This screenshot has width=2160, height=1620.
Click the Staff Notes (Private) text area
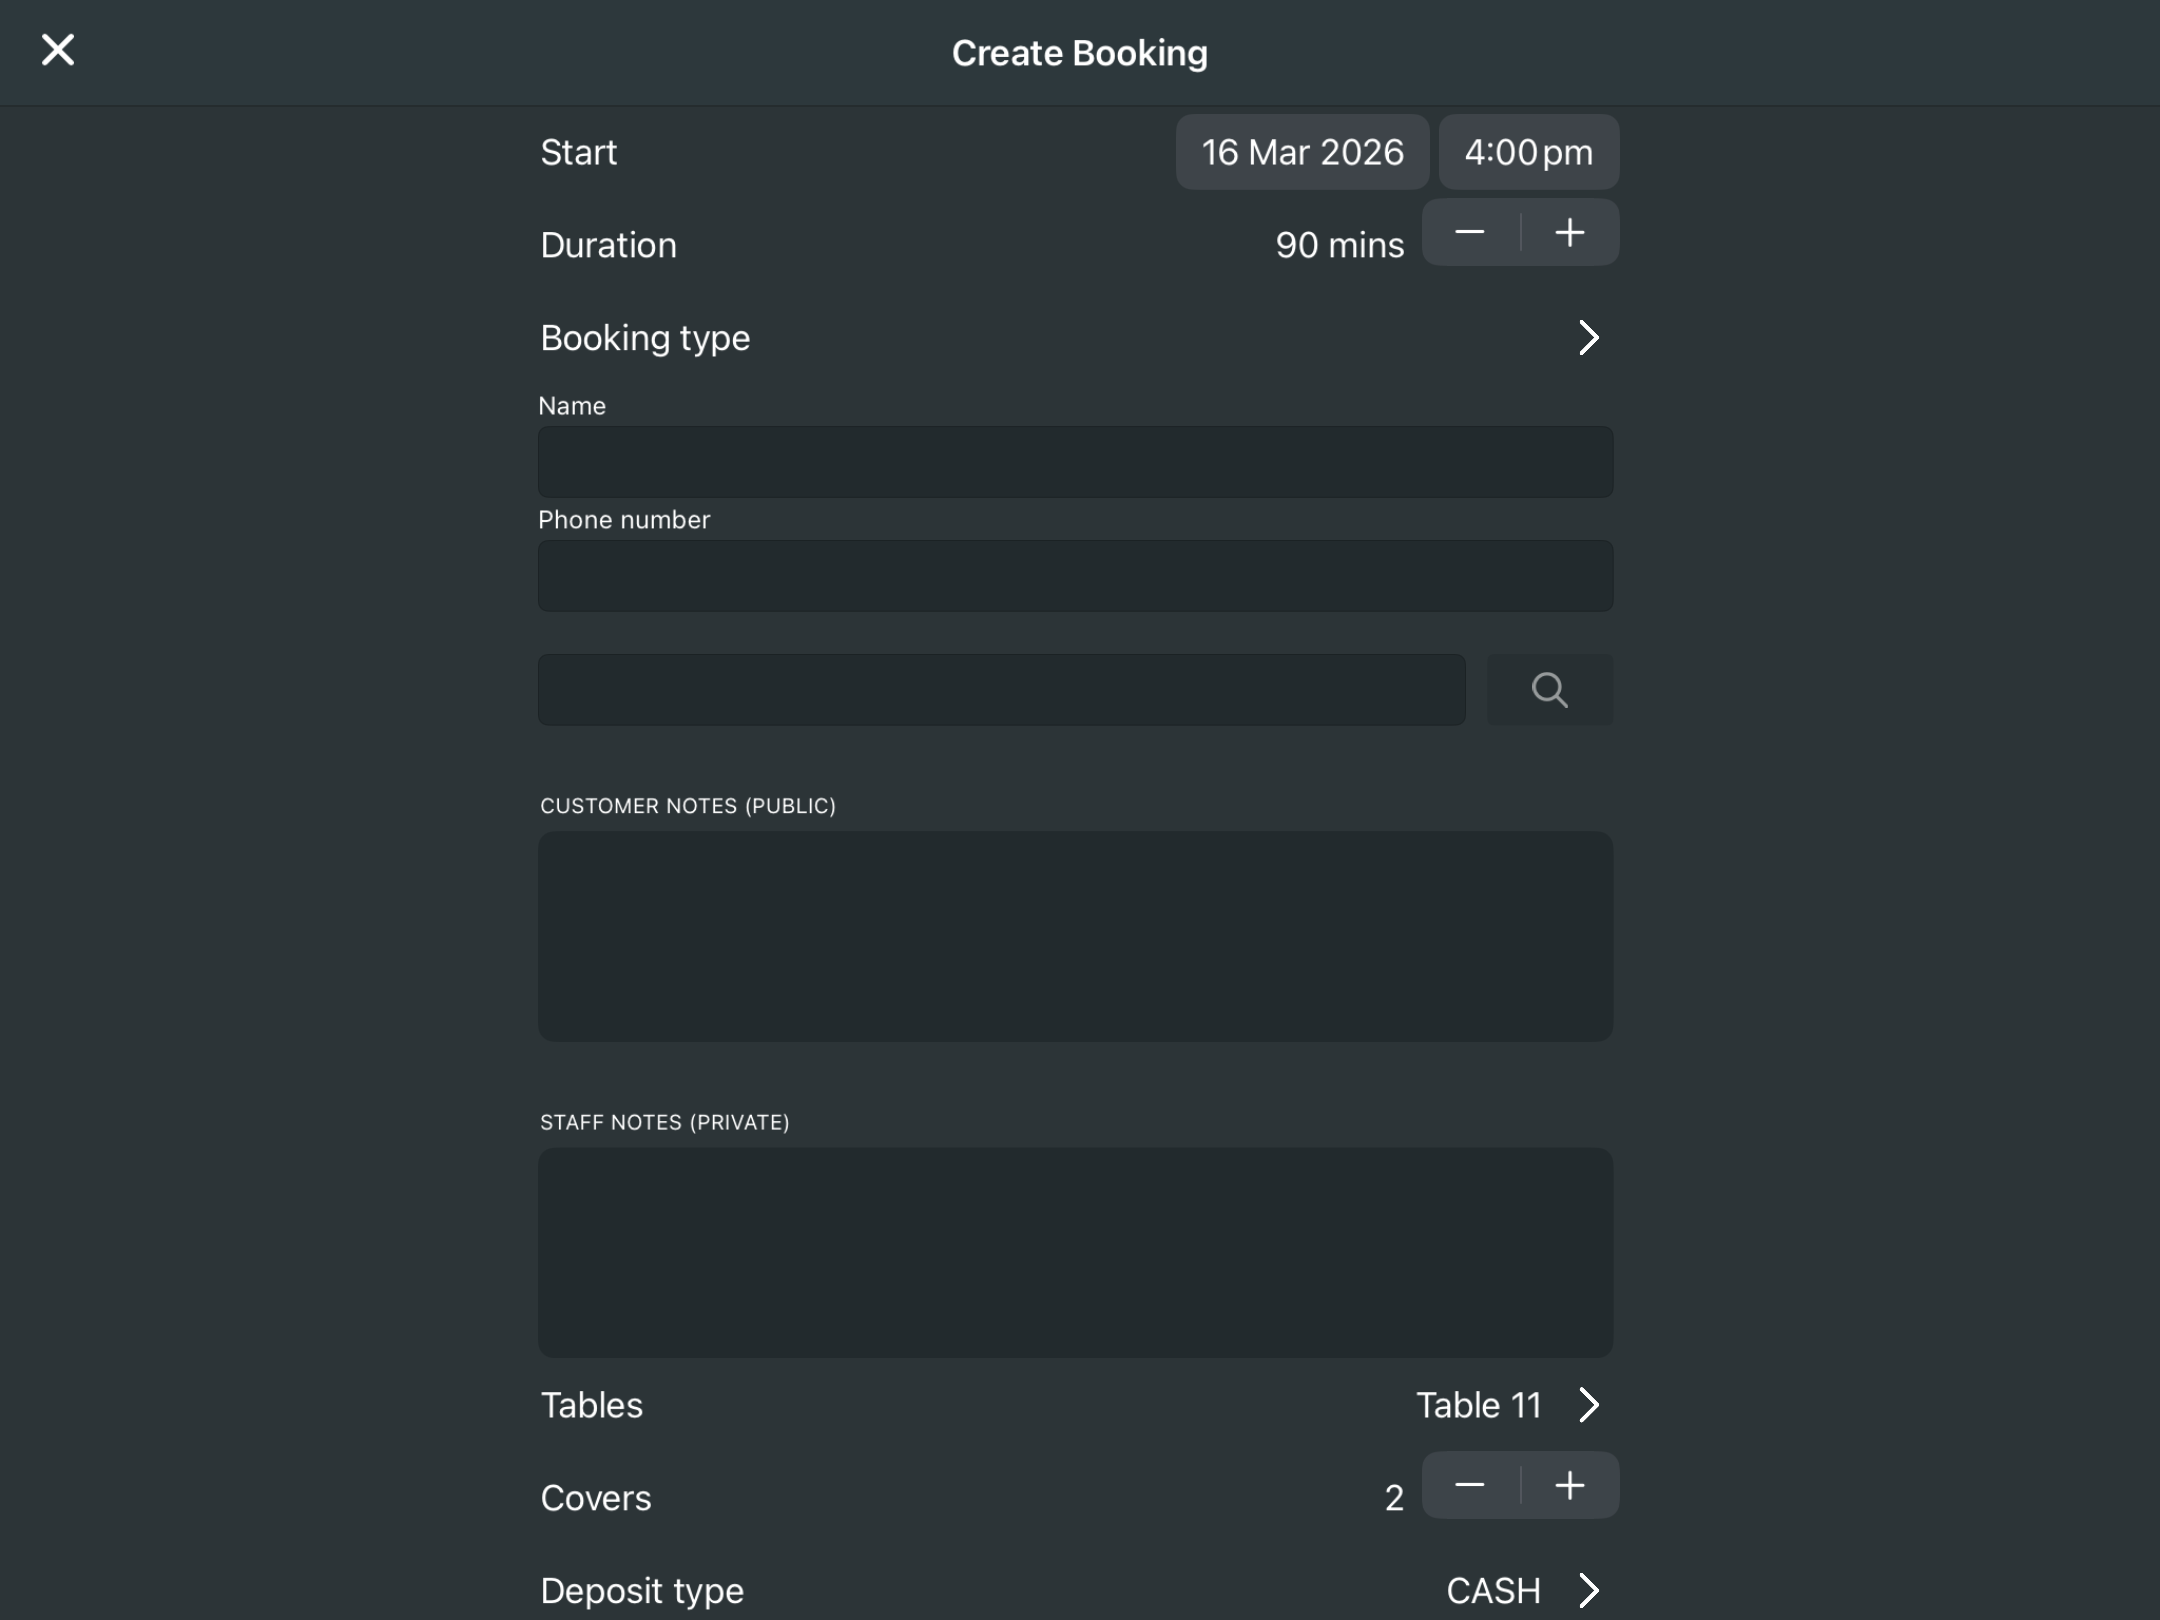pyautogui.click(x=1075, y=1252)
